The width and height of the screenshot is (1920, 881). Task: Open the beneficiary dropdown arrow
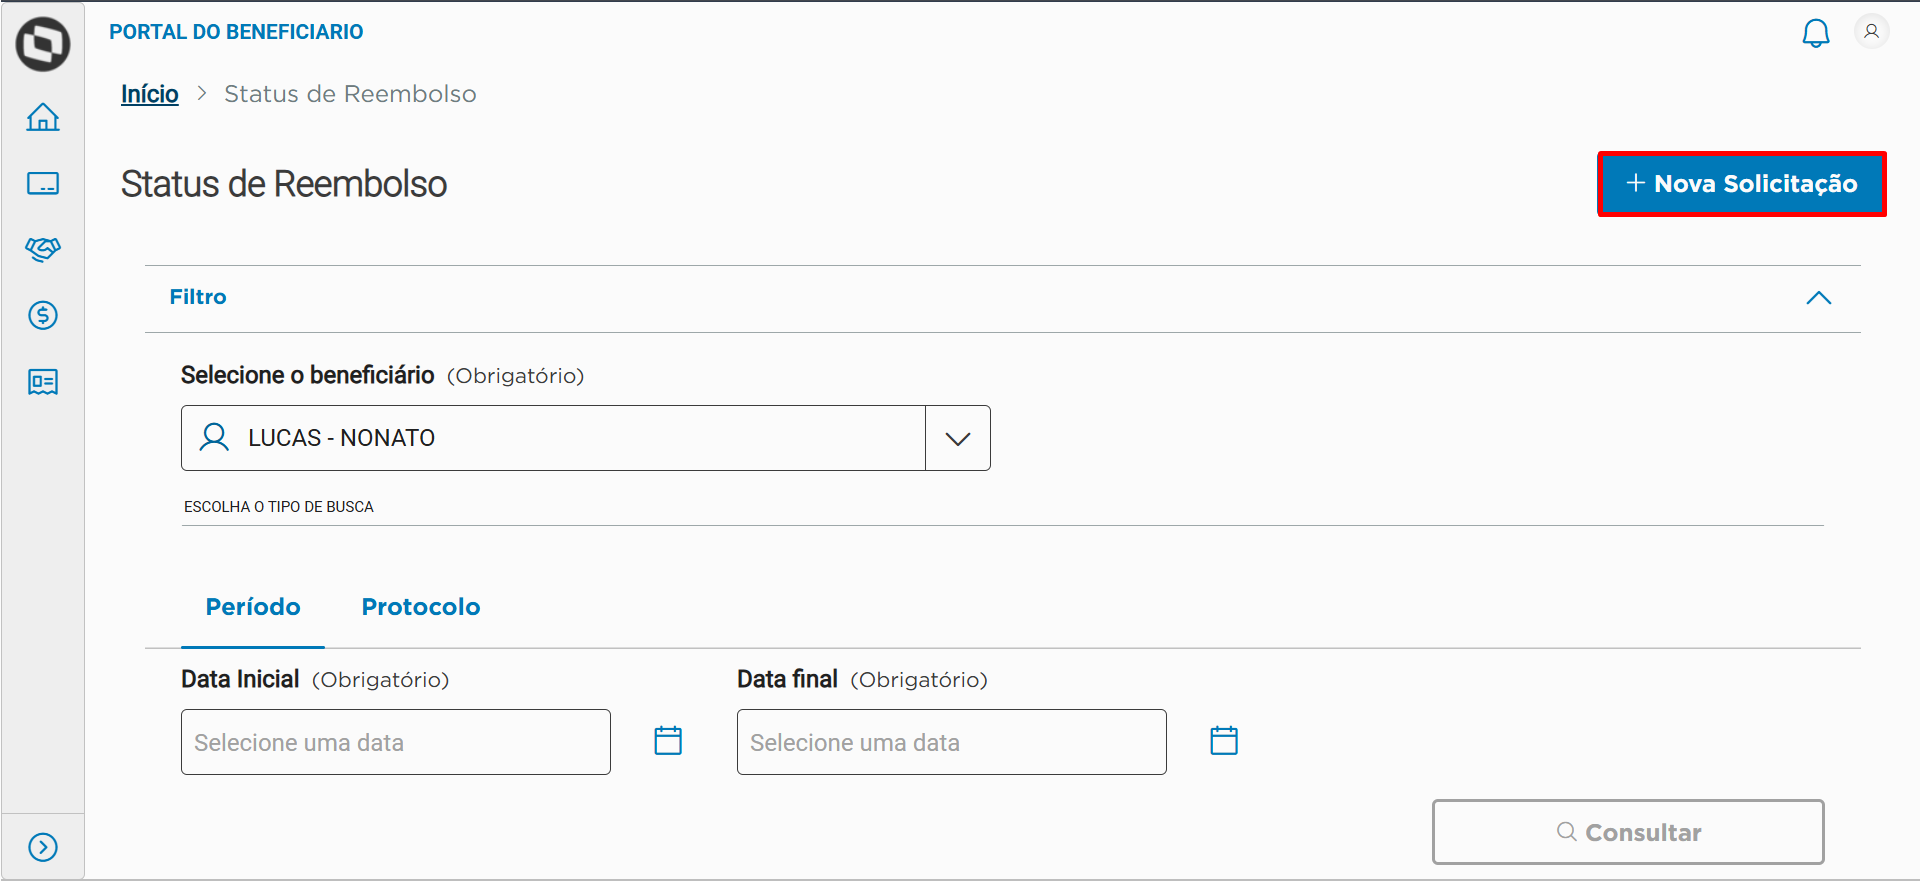pos(957,438)
